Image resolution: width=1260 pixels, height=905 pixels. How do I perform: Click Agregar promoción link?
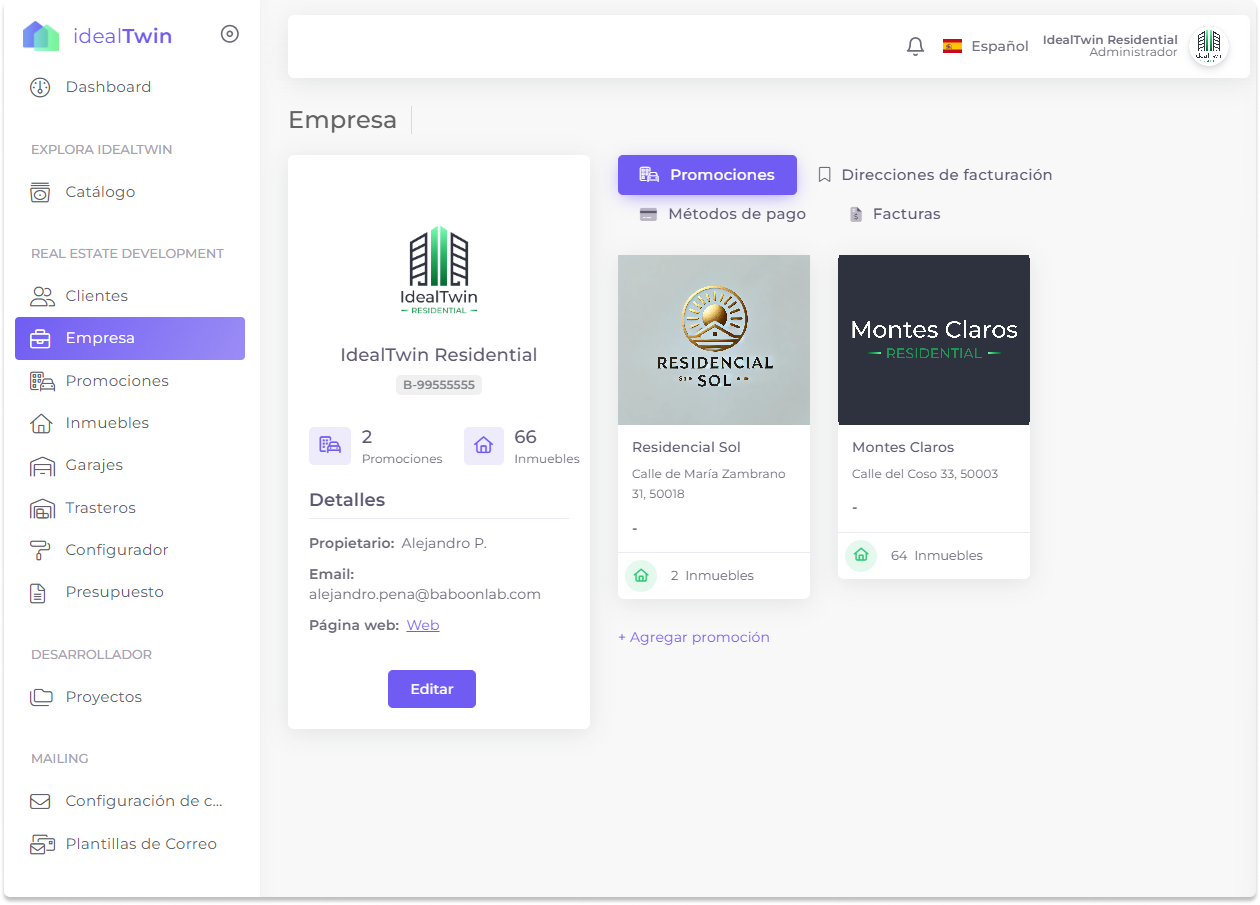click(694, 637)
